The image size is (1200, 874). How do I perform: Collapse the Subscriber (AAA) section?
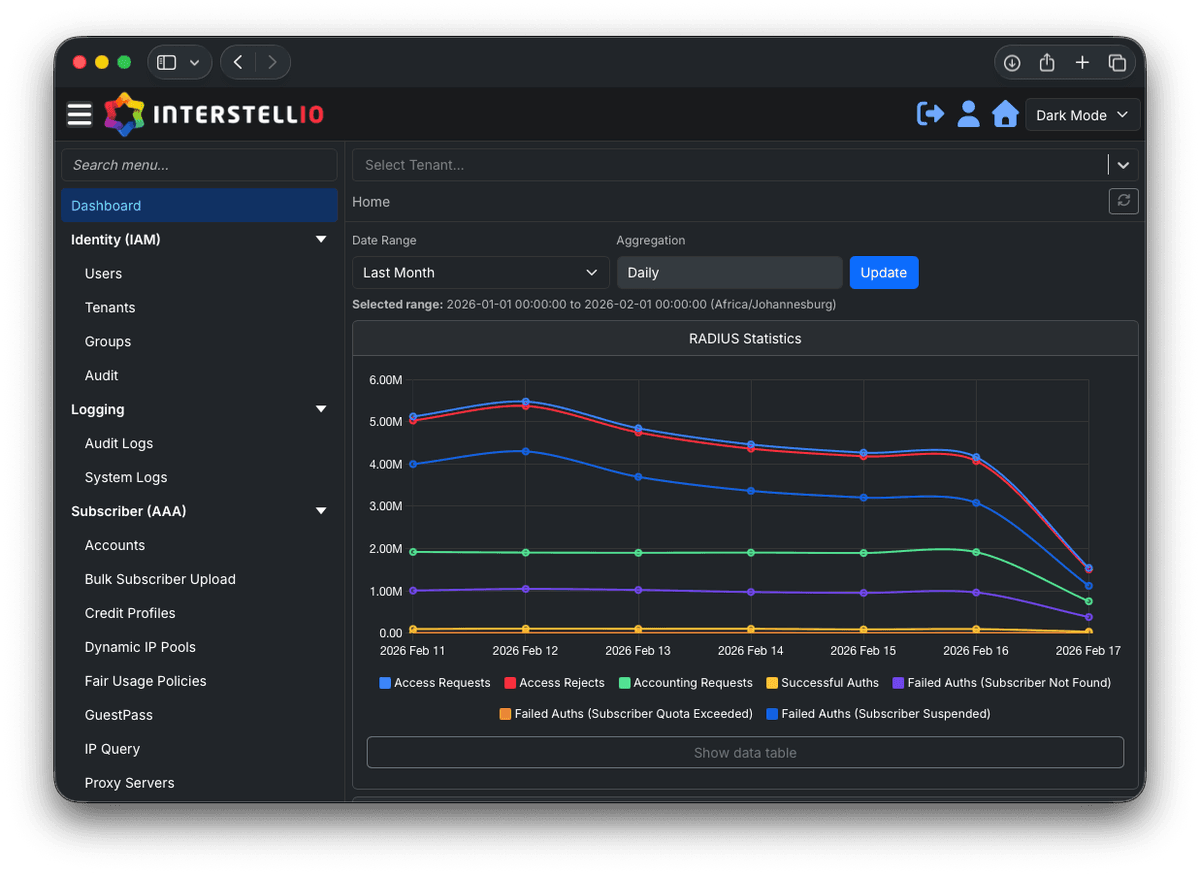(320, 511)
